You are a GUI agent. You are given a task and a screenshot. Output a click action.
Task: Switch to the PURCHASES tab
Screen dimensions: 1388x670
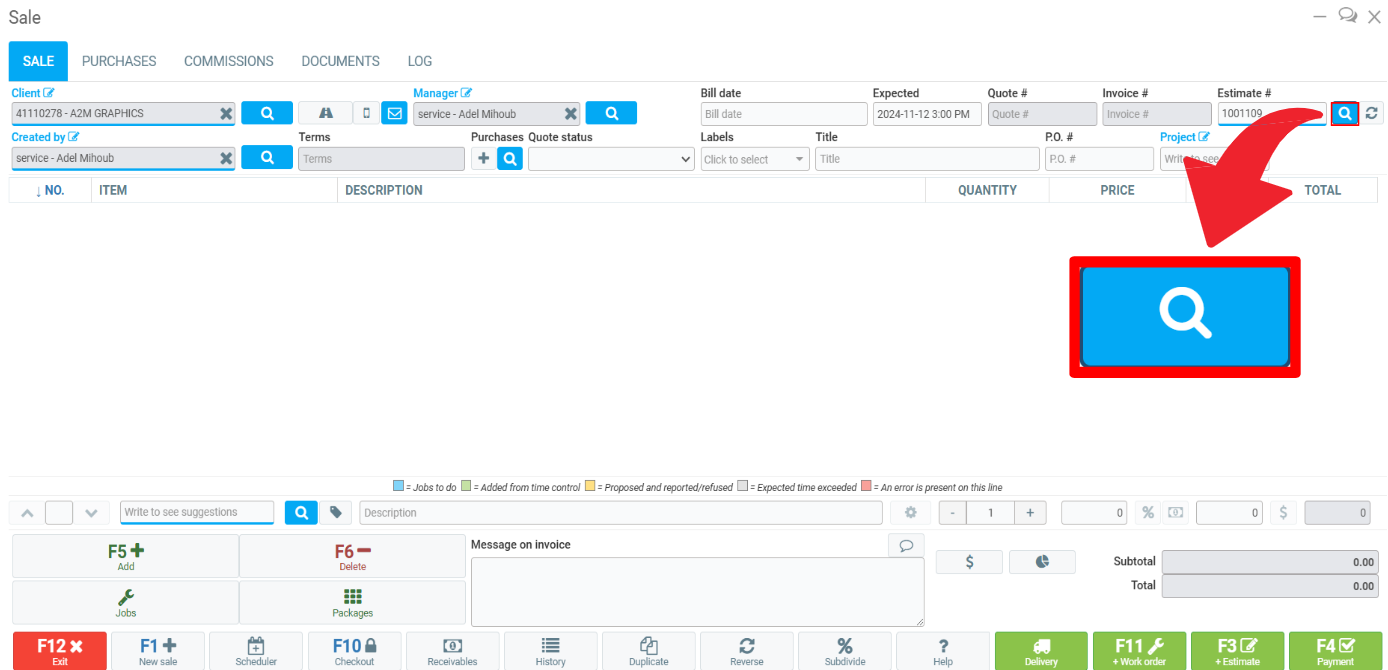pos(119,61)
